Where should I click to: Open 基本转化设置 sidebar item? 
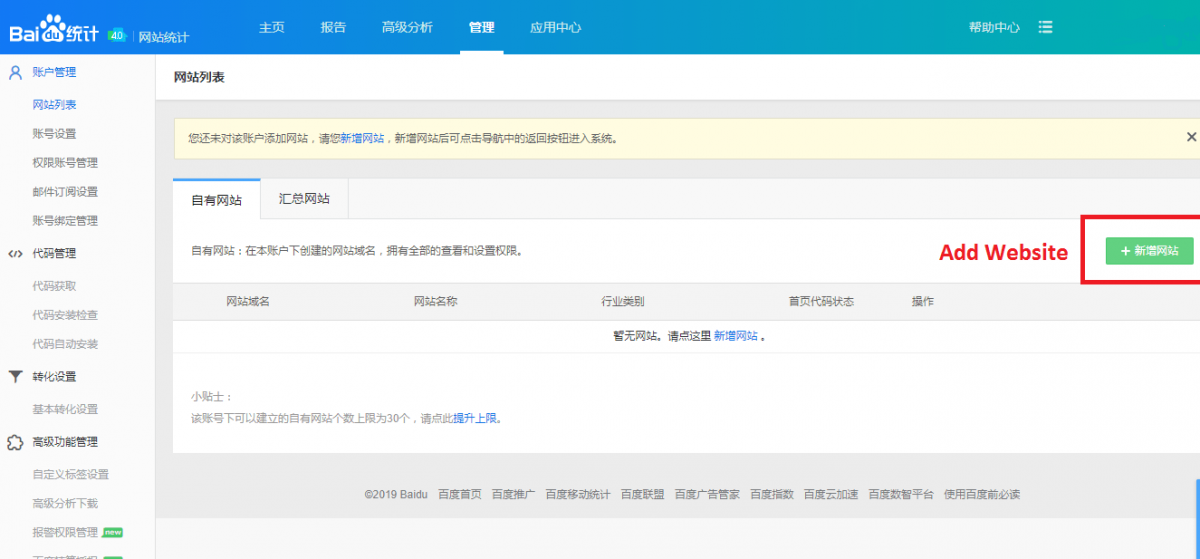[65, 409]
